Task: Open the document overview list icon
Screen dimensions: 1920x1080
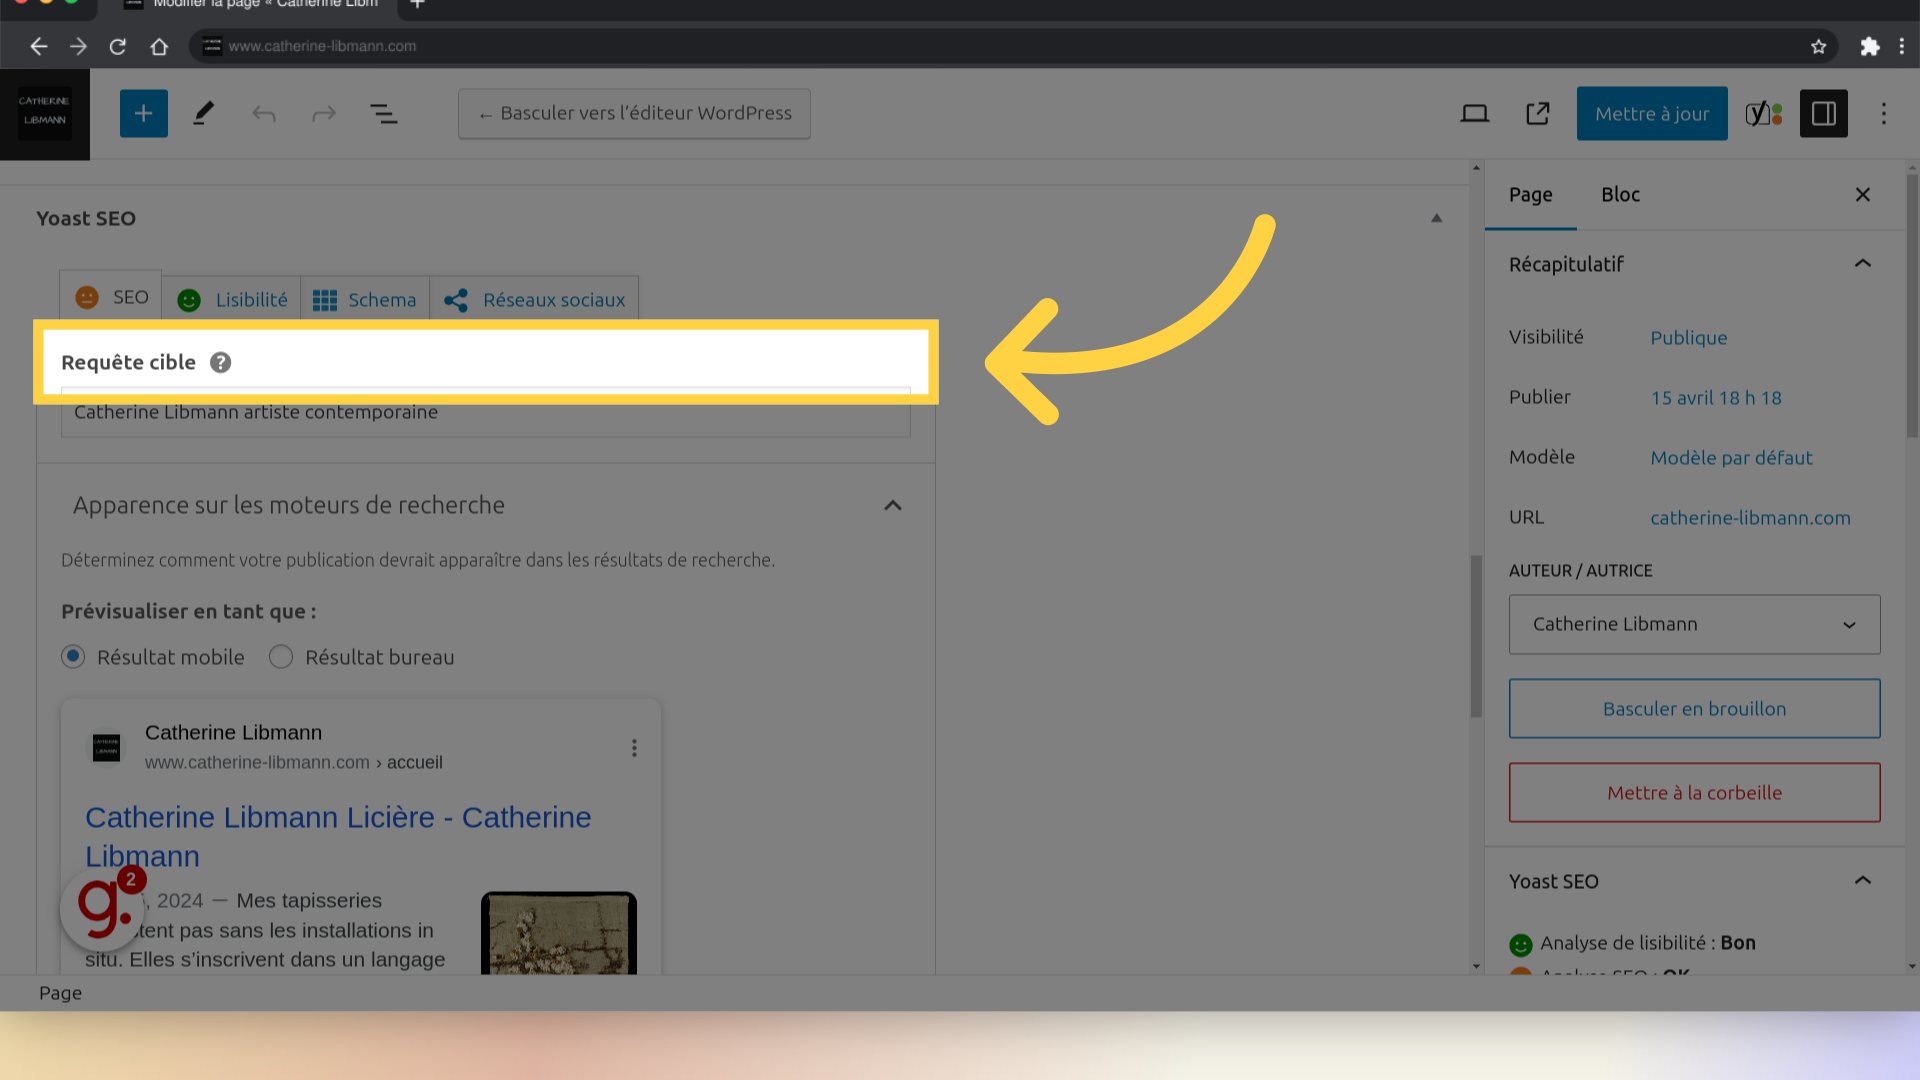Action: (384, 114)
